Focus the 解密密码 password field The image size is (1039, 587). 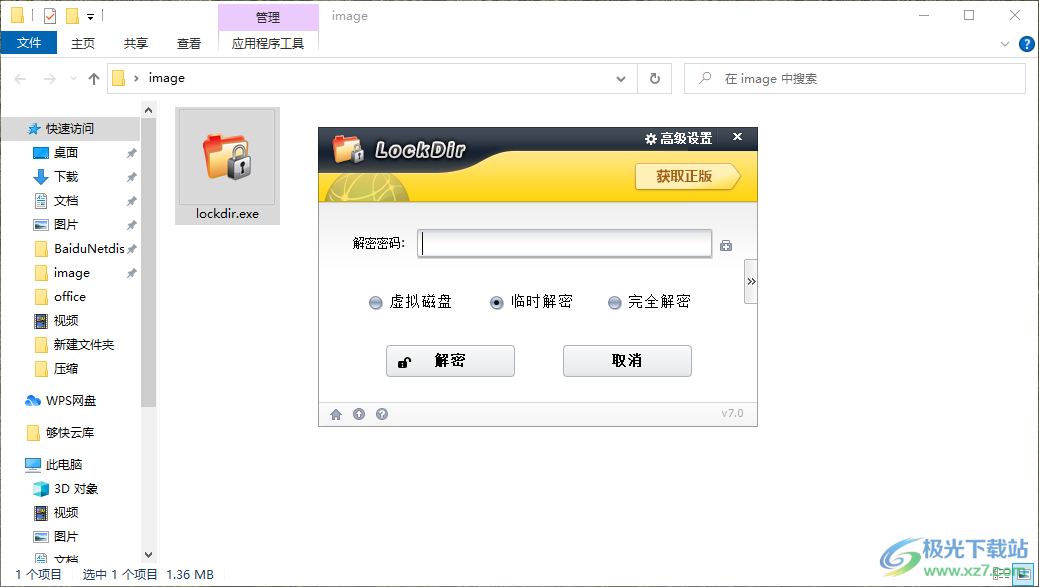click(565, 243)
